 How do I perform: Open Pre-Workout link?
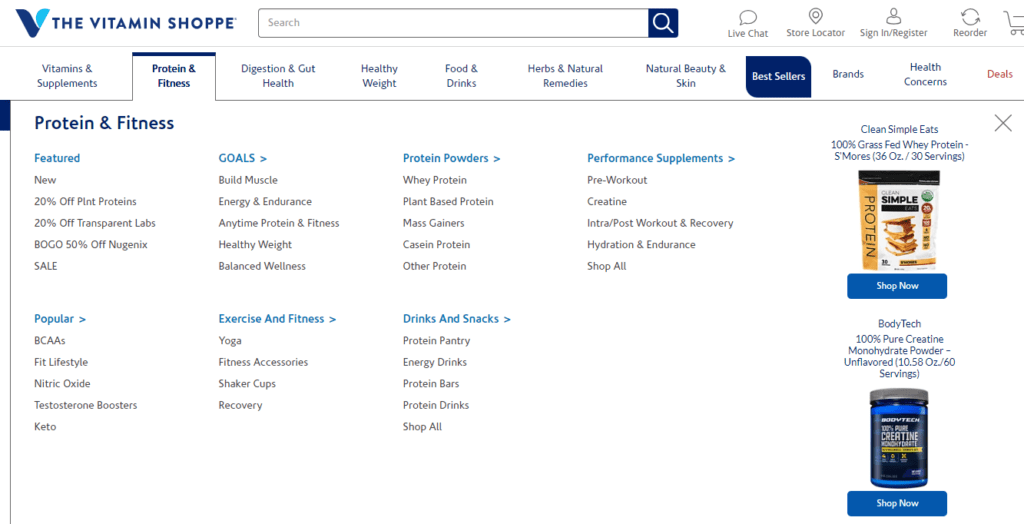click(x=617, y=180)
